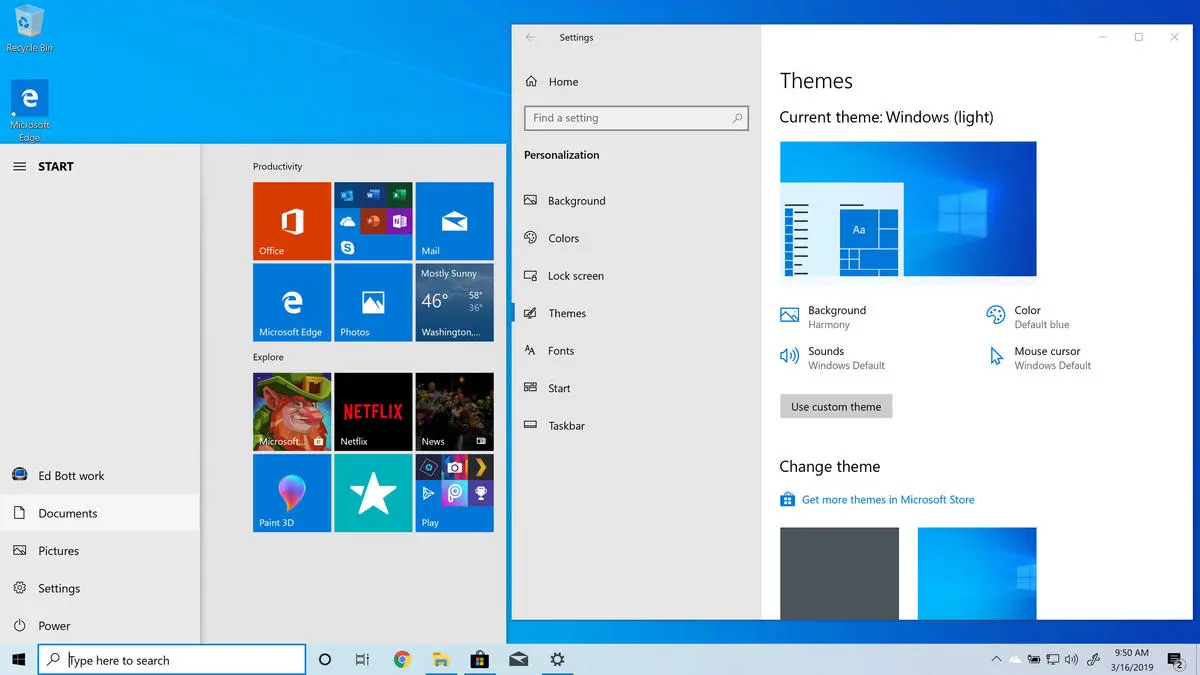This screenshot has width=1200, height=675.
Task: Open Ed Bott work account in Start
Action: (x=100, y=475)
